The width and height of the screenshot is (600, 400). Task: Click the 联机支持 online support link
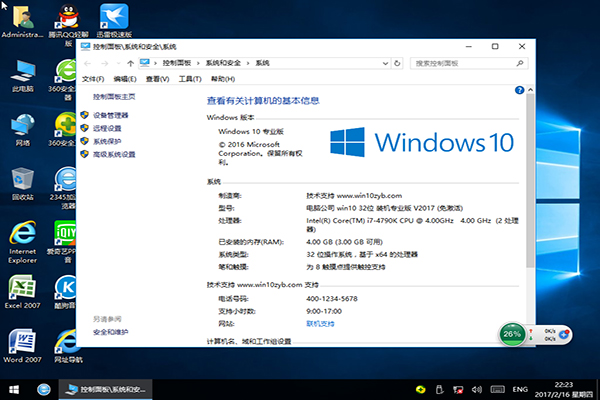coord(320,324)
